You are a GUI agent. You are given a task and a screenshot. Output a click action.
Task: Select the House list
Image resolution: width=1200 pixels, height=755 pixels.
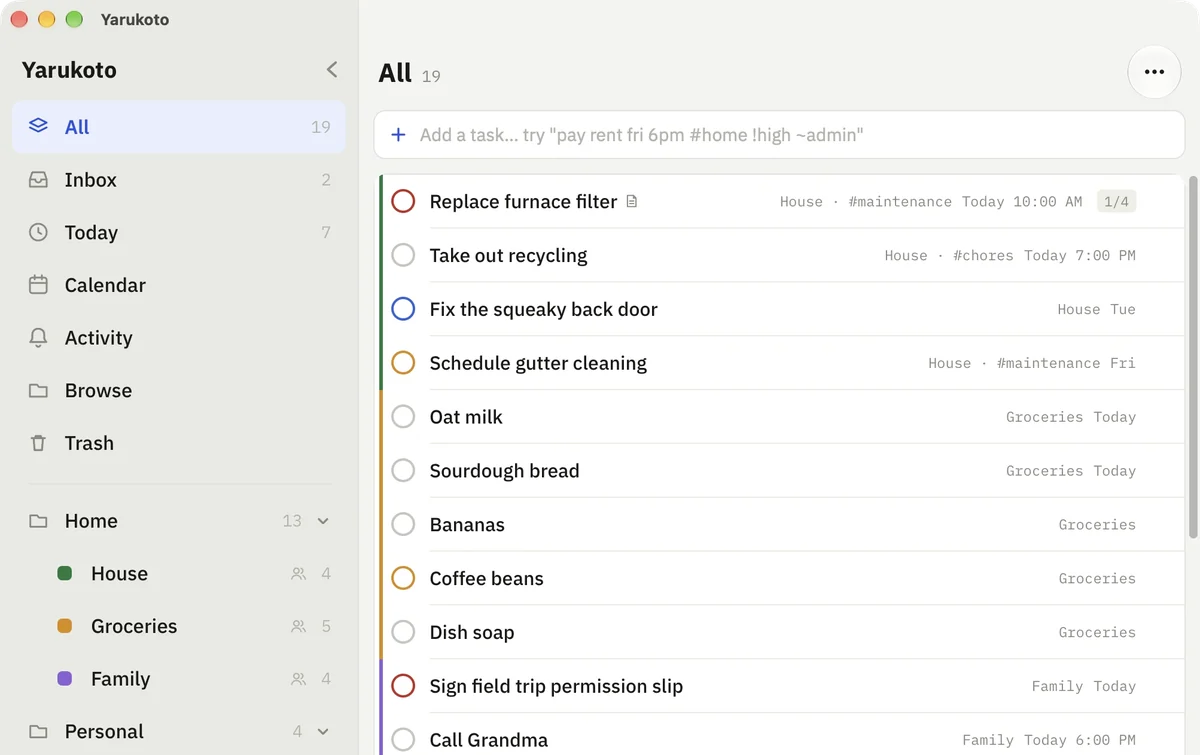pos(179,574)
